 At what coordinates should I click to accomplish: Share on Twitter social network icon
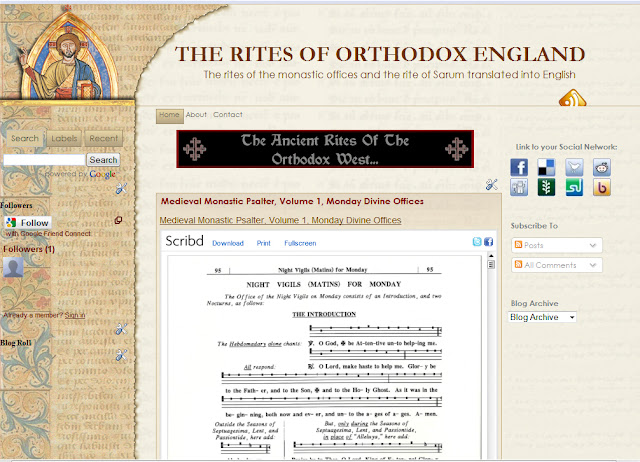pos(574,168)
